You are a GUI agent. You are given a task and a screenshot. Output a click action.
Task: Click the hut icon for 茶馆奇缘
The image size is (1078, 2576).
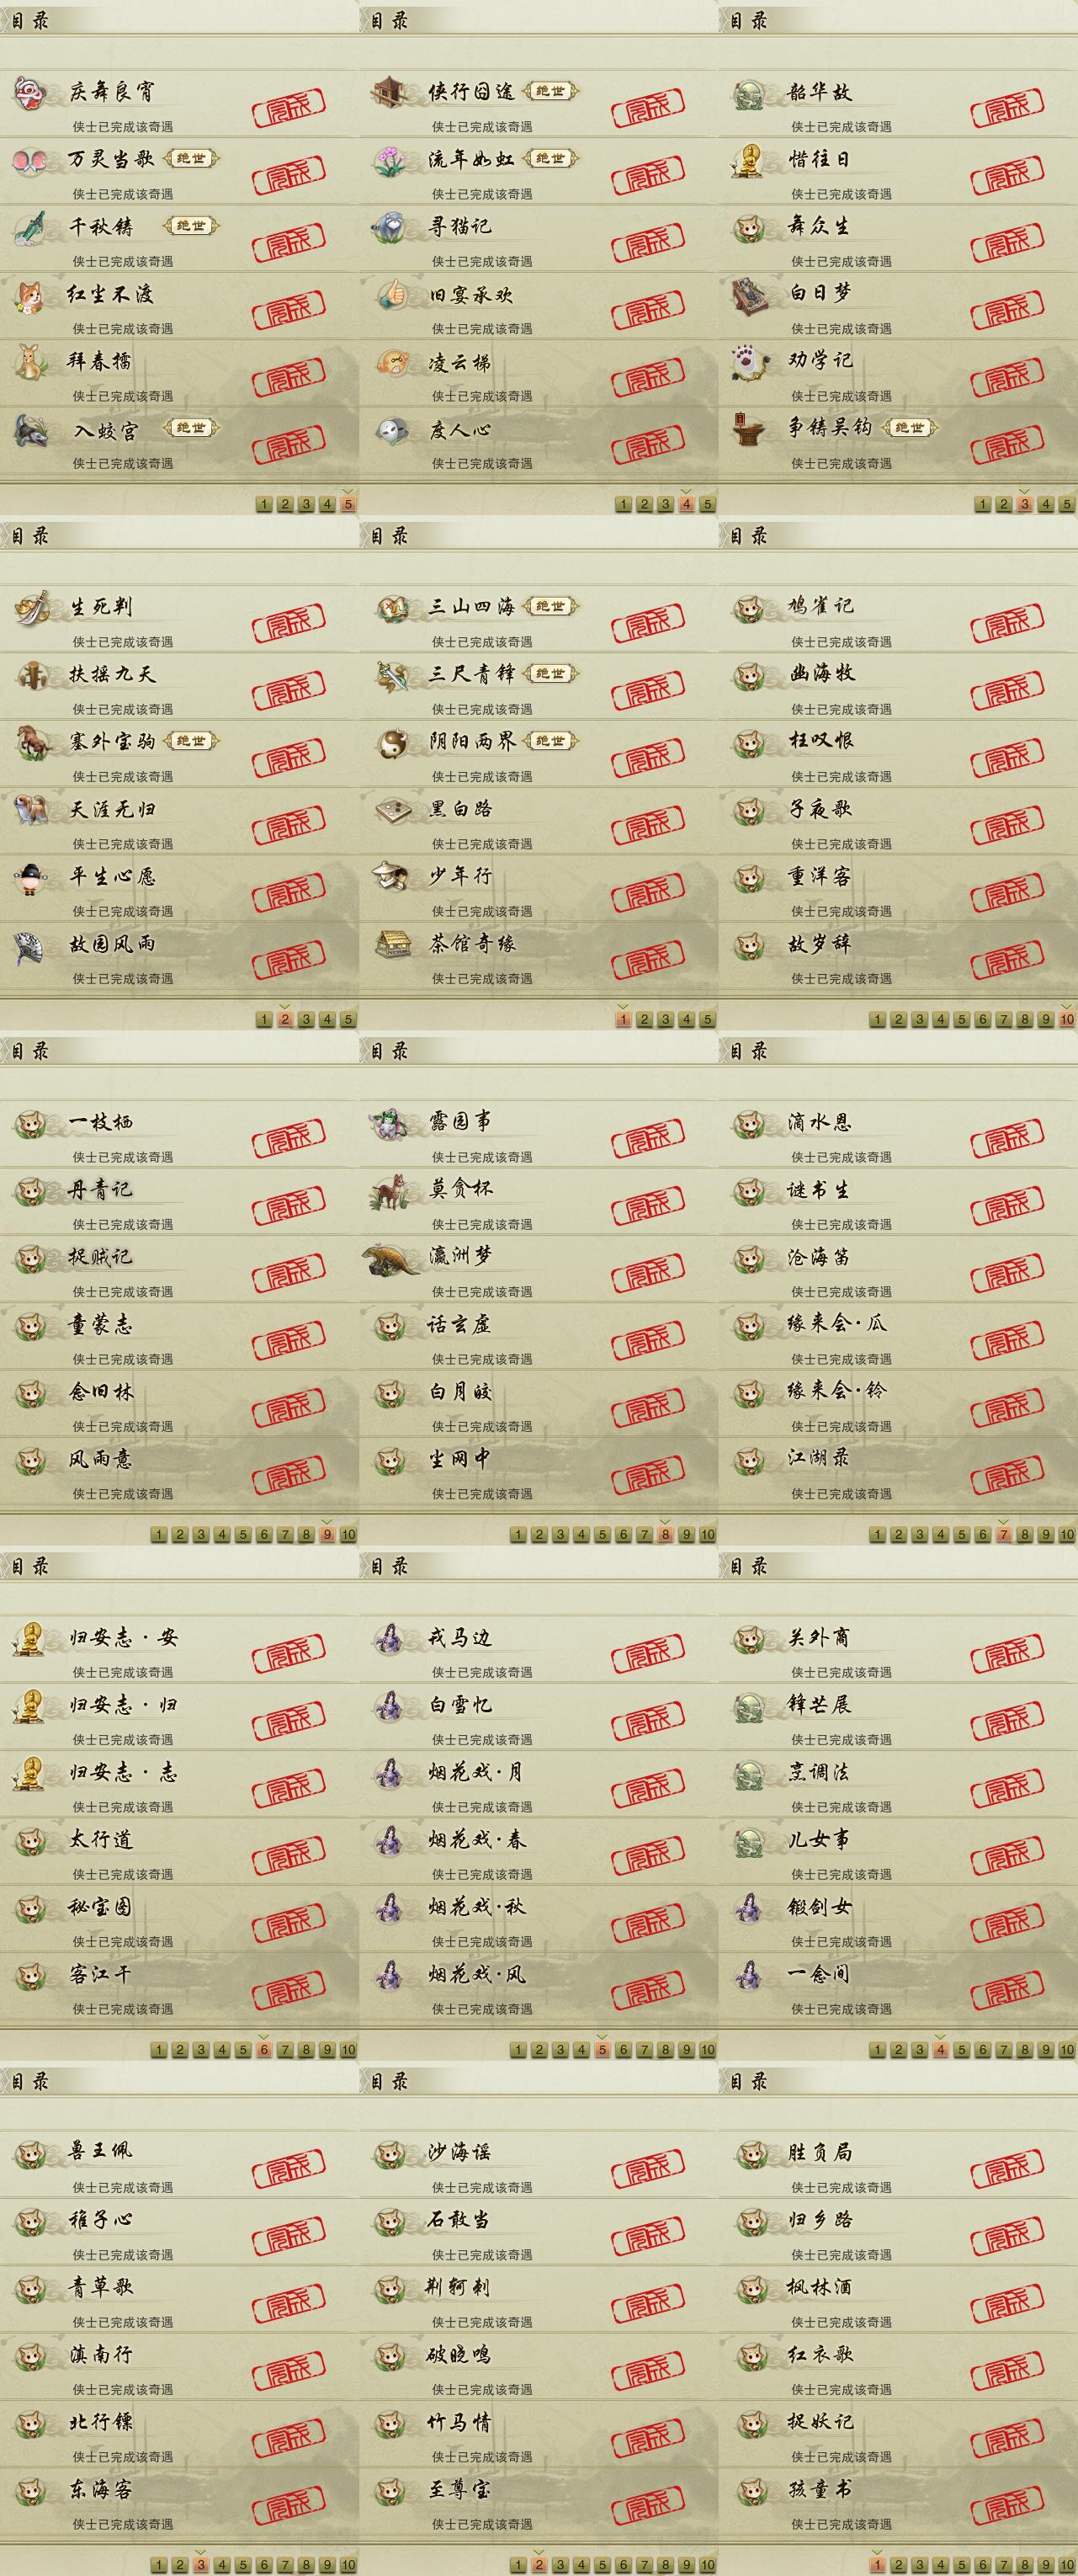click(391, 945)
